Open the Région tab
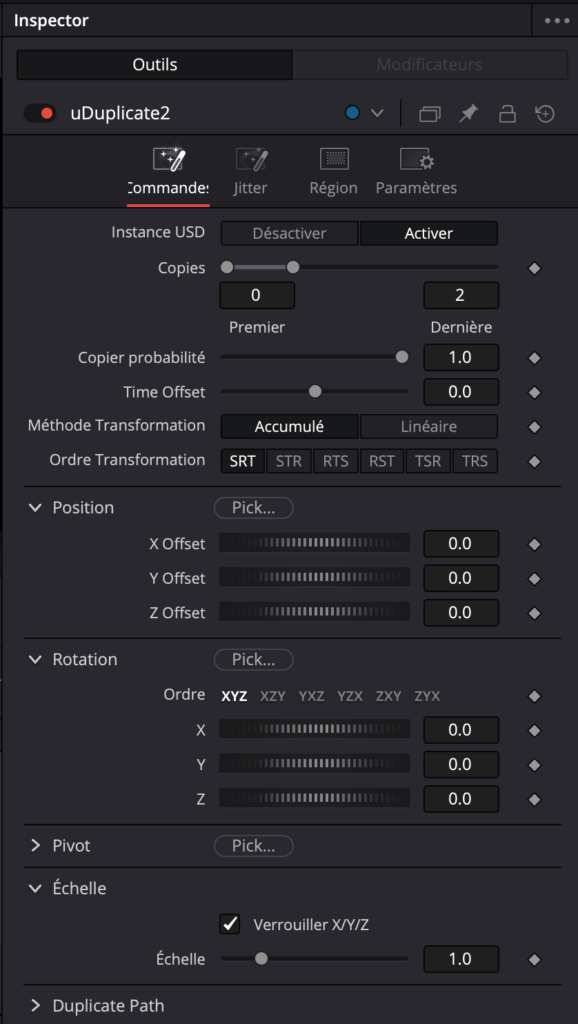Screen dimensions: 578x1024 pos(334,174)
